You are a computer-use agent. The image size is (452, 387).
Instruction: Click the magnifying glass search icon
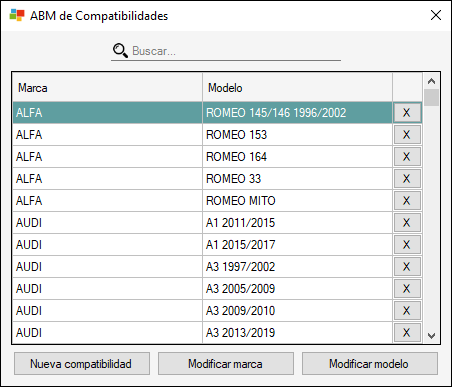[x=120, y=51]
